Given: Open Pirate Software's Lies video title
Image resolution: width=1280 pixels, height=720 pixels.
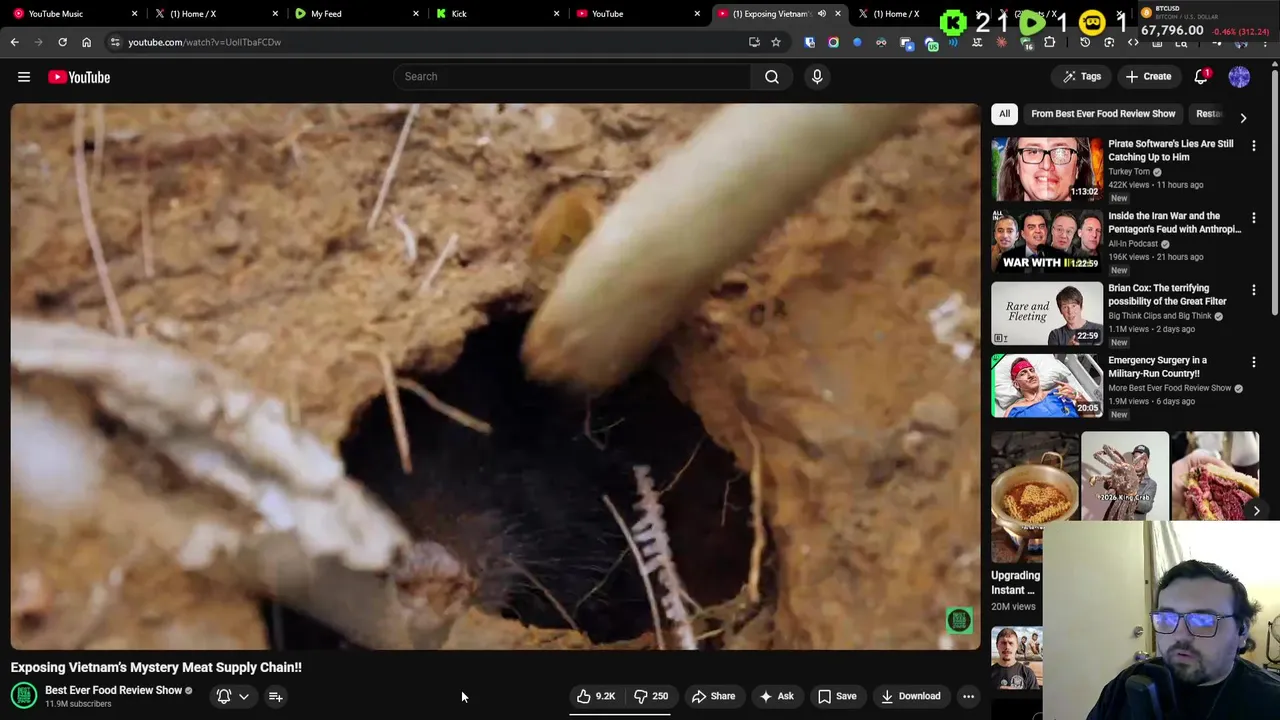Looking at the screenshot, I should [x=1170, y=150].
